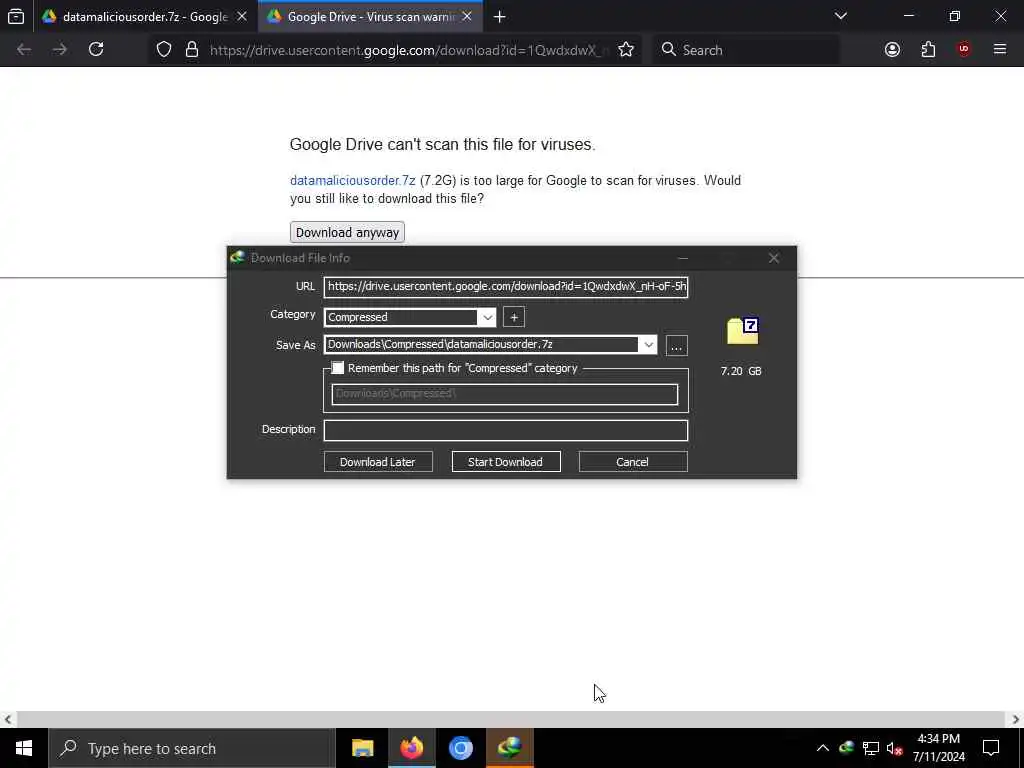This screenshot has height=768, width=1024.
Task: Click the network tray icon
Action: click(x=871, y=748)
